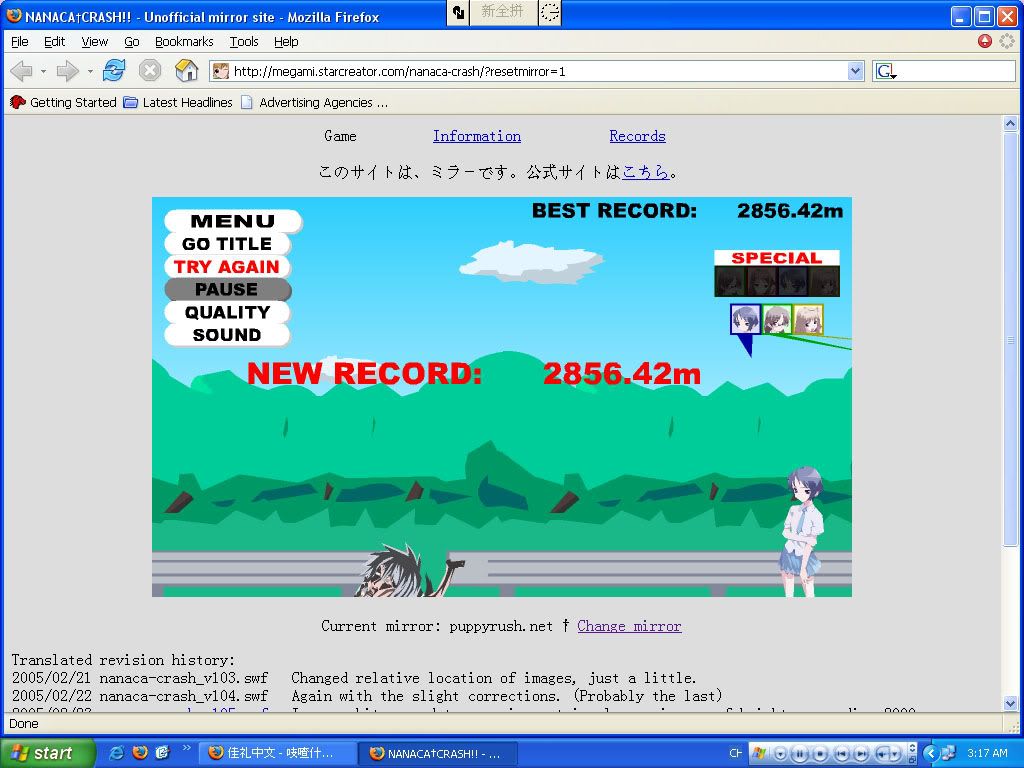The height and width of the screenshot is (768, 1024).
Task: Follow the Change mirror link
Action: coord(629,626)
